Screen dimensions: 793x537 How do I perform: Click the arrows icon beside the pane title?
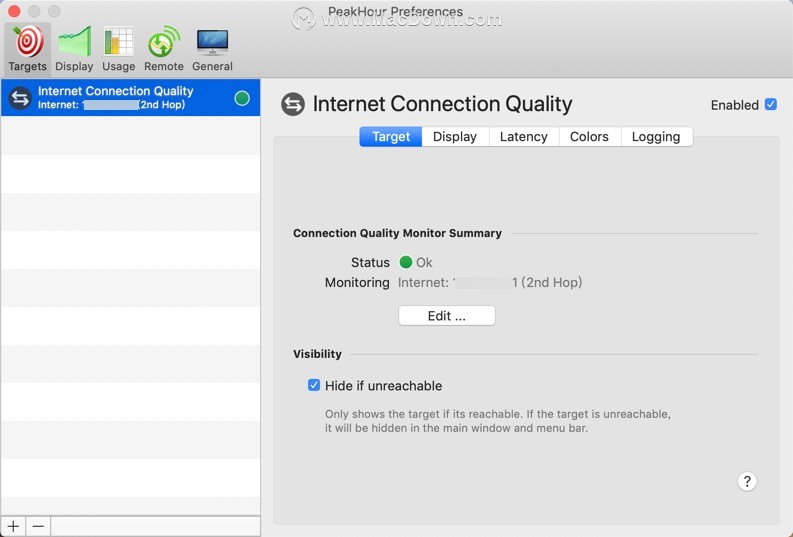[293, 104]
